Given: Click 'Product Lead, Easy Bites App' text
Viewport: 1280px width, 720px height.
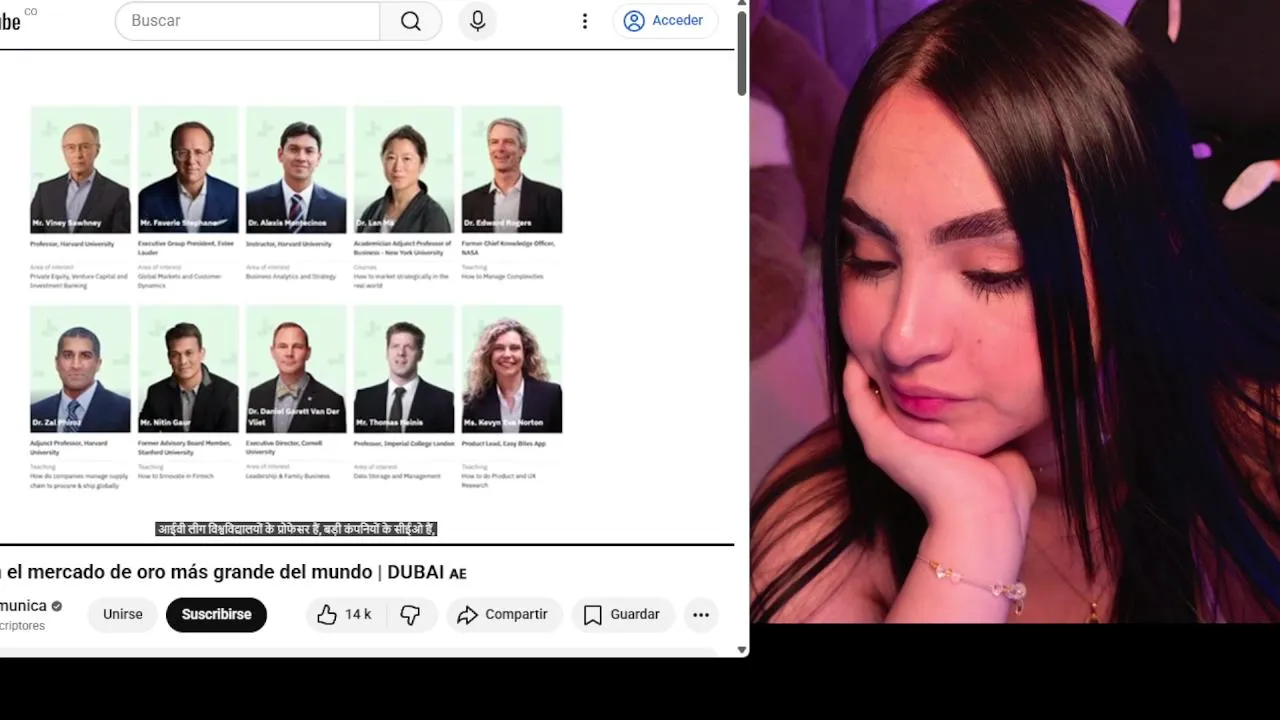Looking at the screenshot, I should [x=504, y=443].
